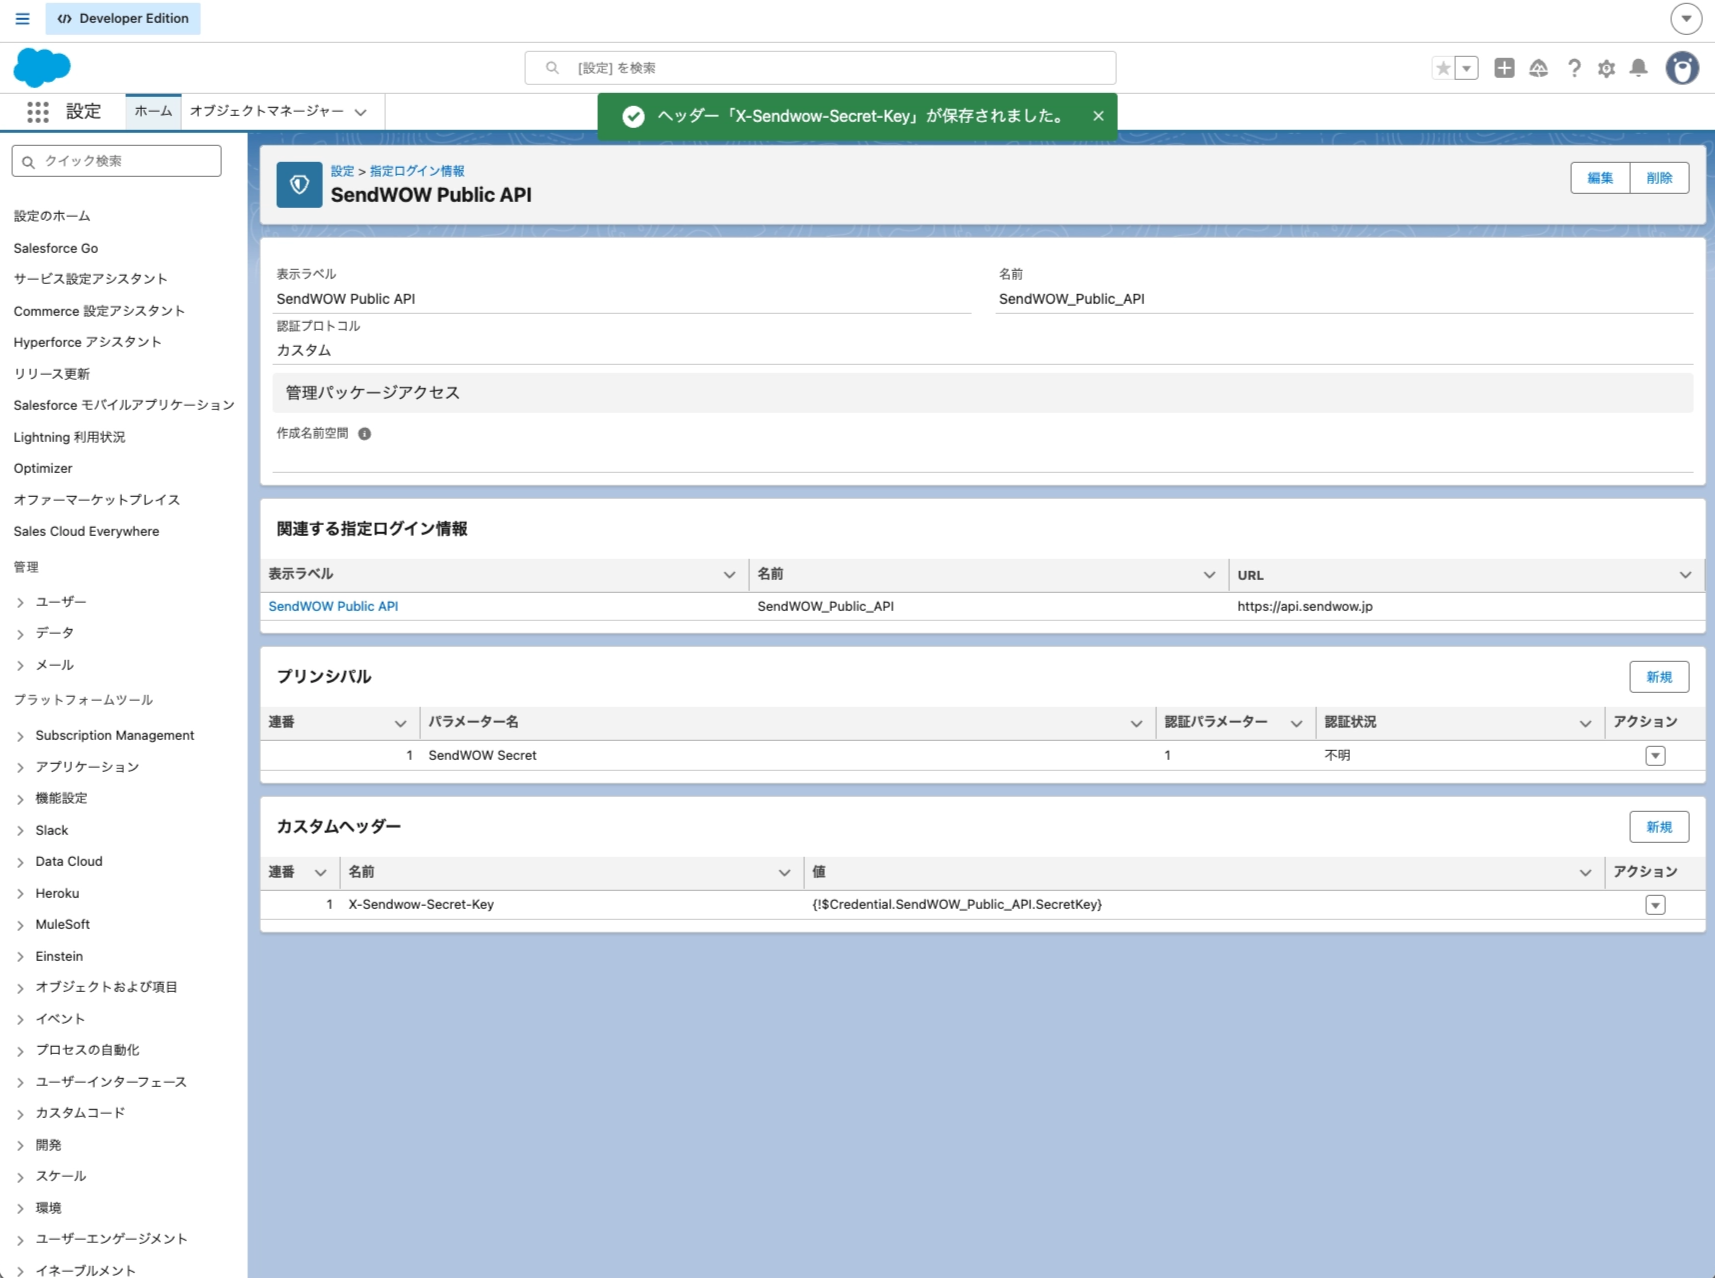Screen dimensions: 1715x1278
Task: Open the setup gear icon
Action: [1606, 68]
